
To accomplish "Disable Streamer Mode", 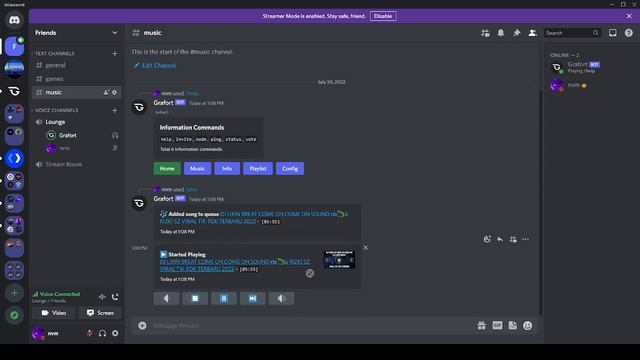I will click(383, 16).
